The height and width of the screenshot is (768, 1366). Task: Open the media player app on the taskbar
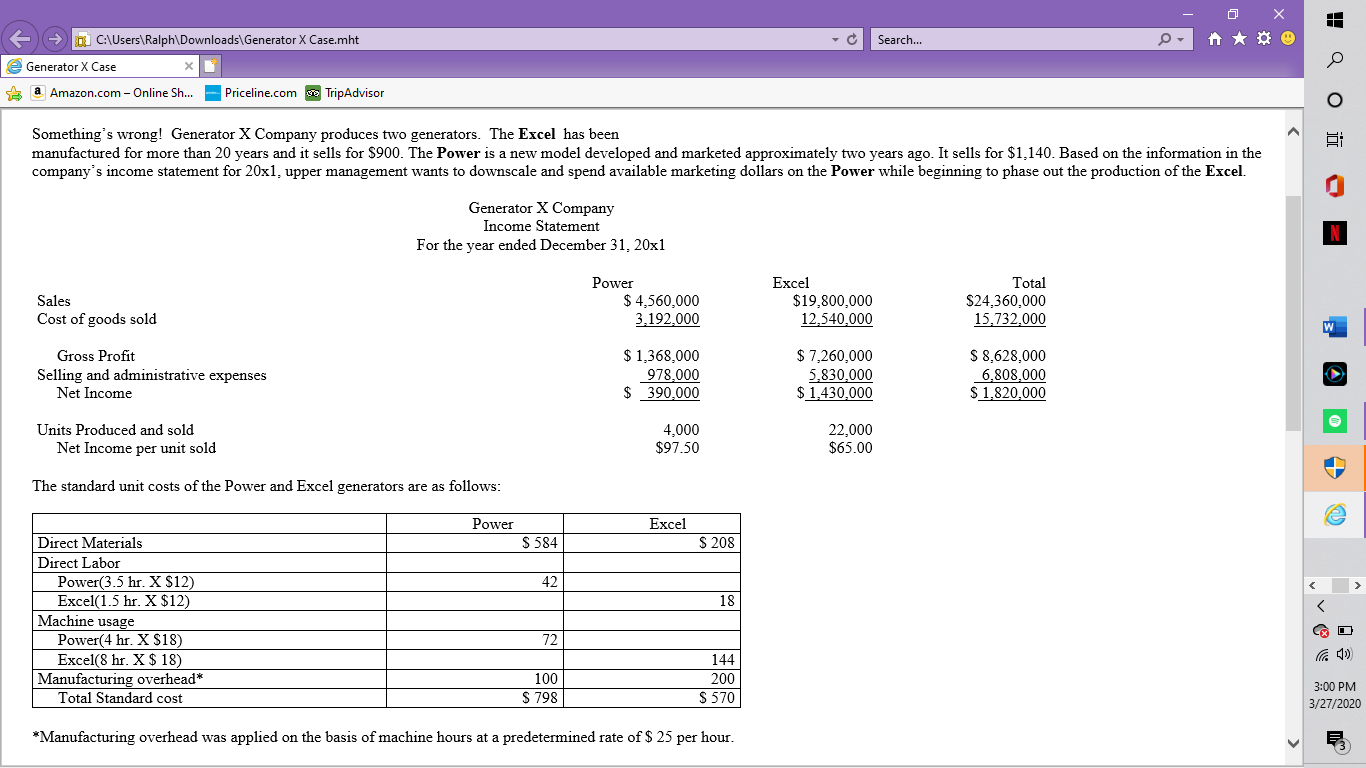point(1335,374)
